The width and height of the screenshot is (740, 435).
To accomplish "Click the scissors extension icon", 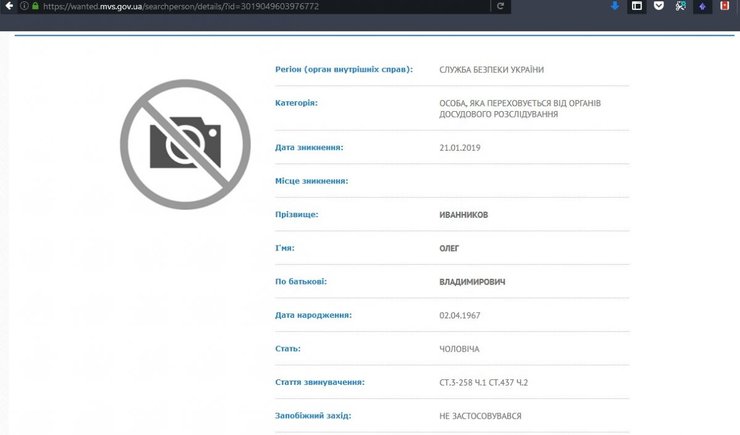I will 680,6.
